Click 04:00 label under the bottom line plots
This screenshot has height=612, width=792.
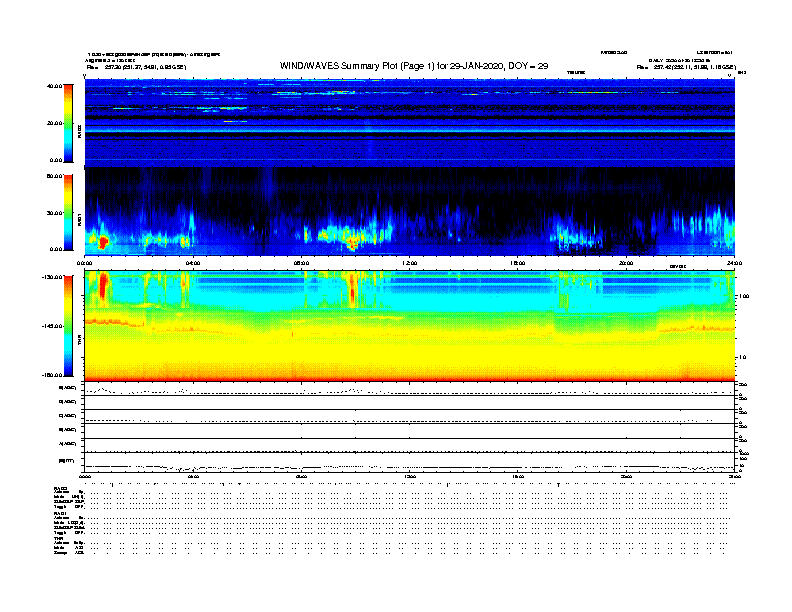[x=193, y=476]
